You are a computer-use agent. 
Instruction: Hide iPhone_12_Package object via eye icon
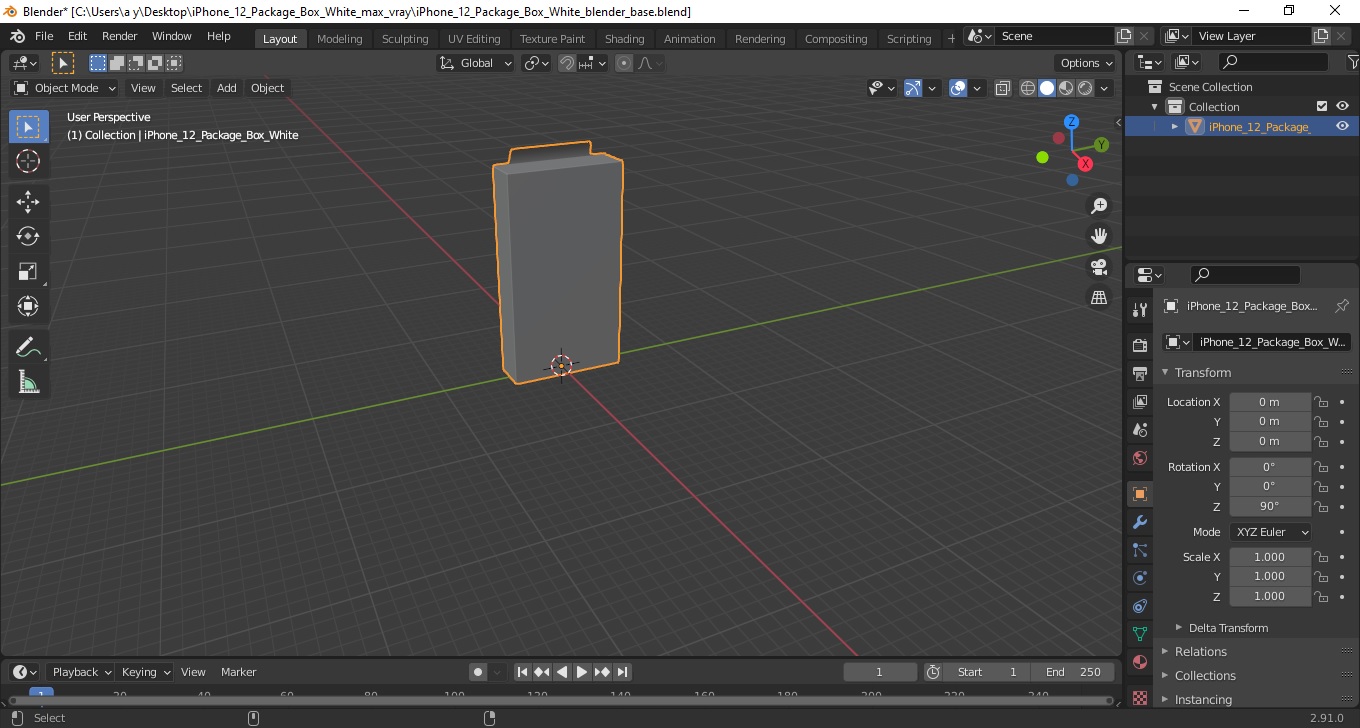pyautogui.click(x=1342, y=126)
